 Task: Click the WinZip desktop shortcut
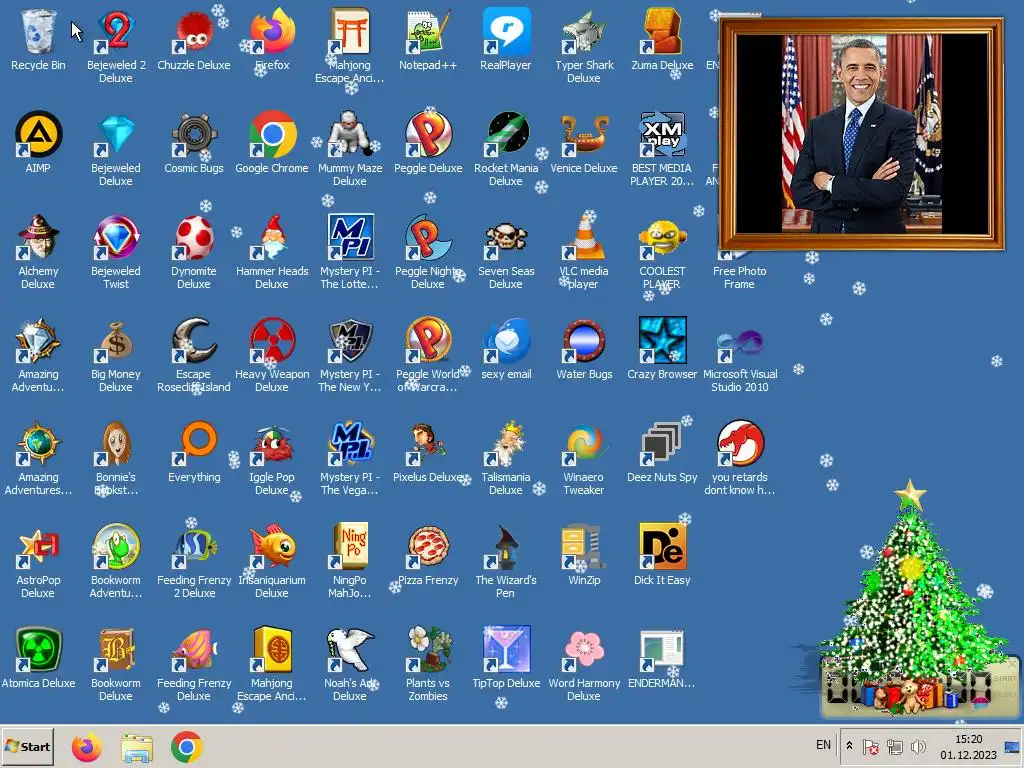point(584,546)
